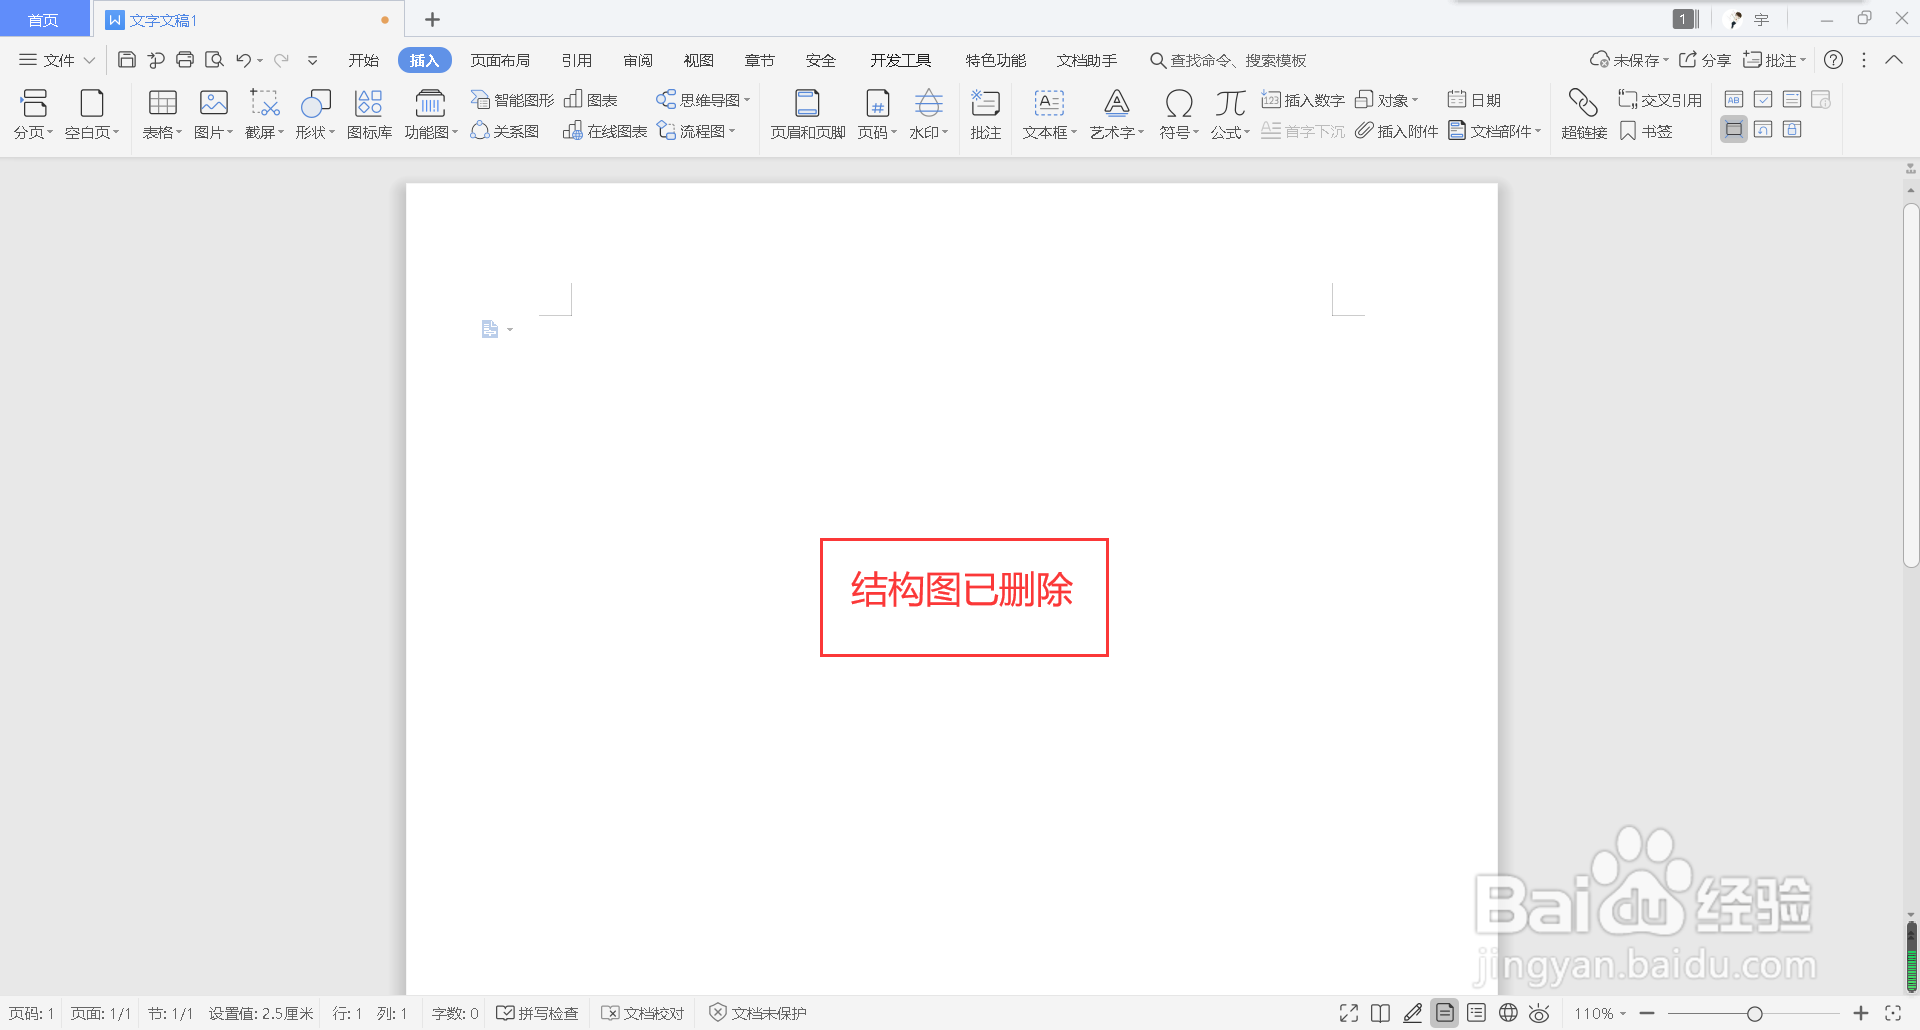Insert a hyperlink using 超链接
1920x1030 pixels.
[x=1583, y=113]
